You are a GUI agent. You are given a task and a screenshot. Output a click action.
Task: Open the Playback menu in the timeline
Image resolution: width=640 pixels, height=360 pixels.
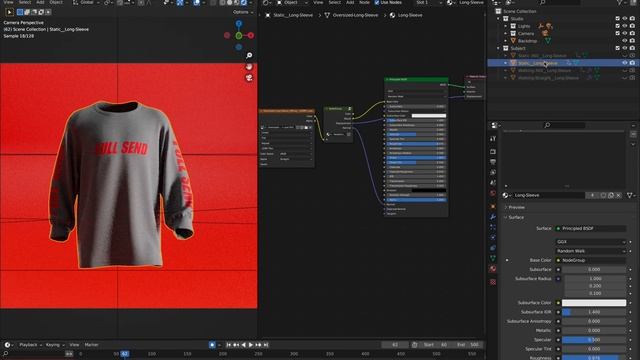point(31,345)
